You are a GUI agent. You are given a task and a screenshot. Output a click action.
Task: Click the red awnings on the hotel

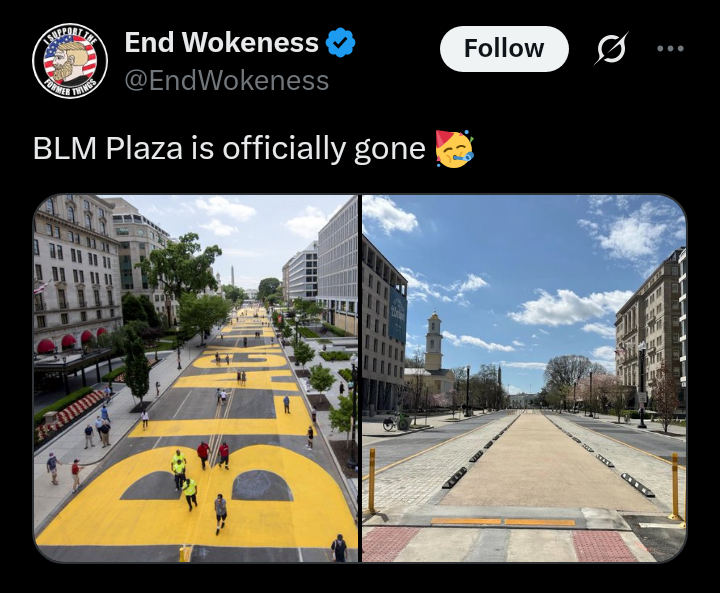[x=71, y=341]
